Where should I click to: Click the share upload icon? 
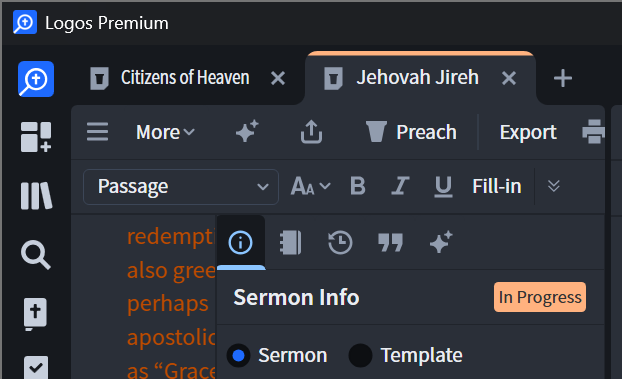point(311,131)
